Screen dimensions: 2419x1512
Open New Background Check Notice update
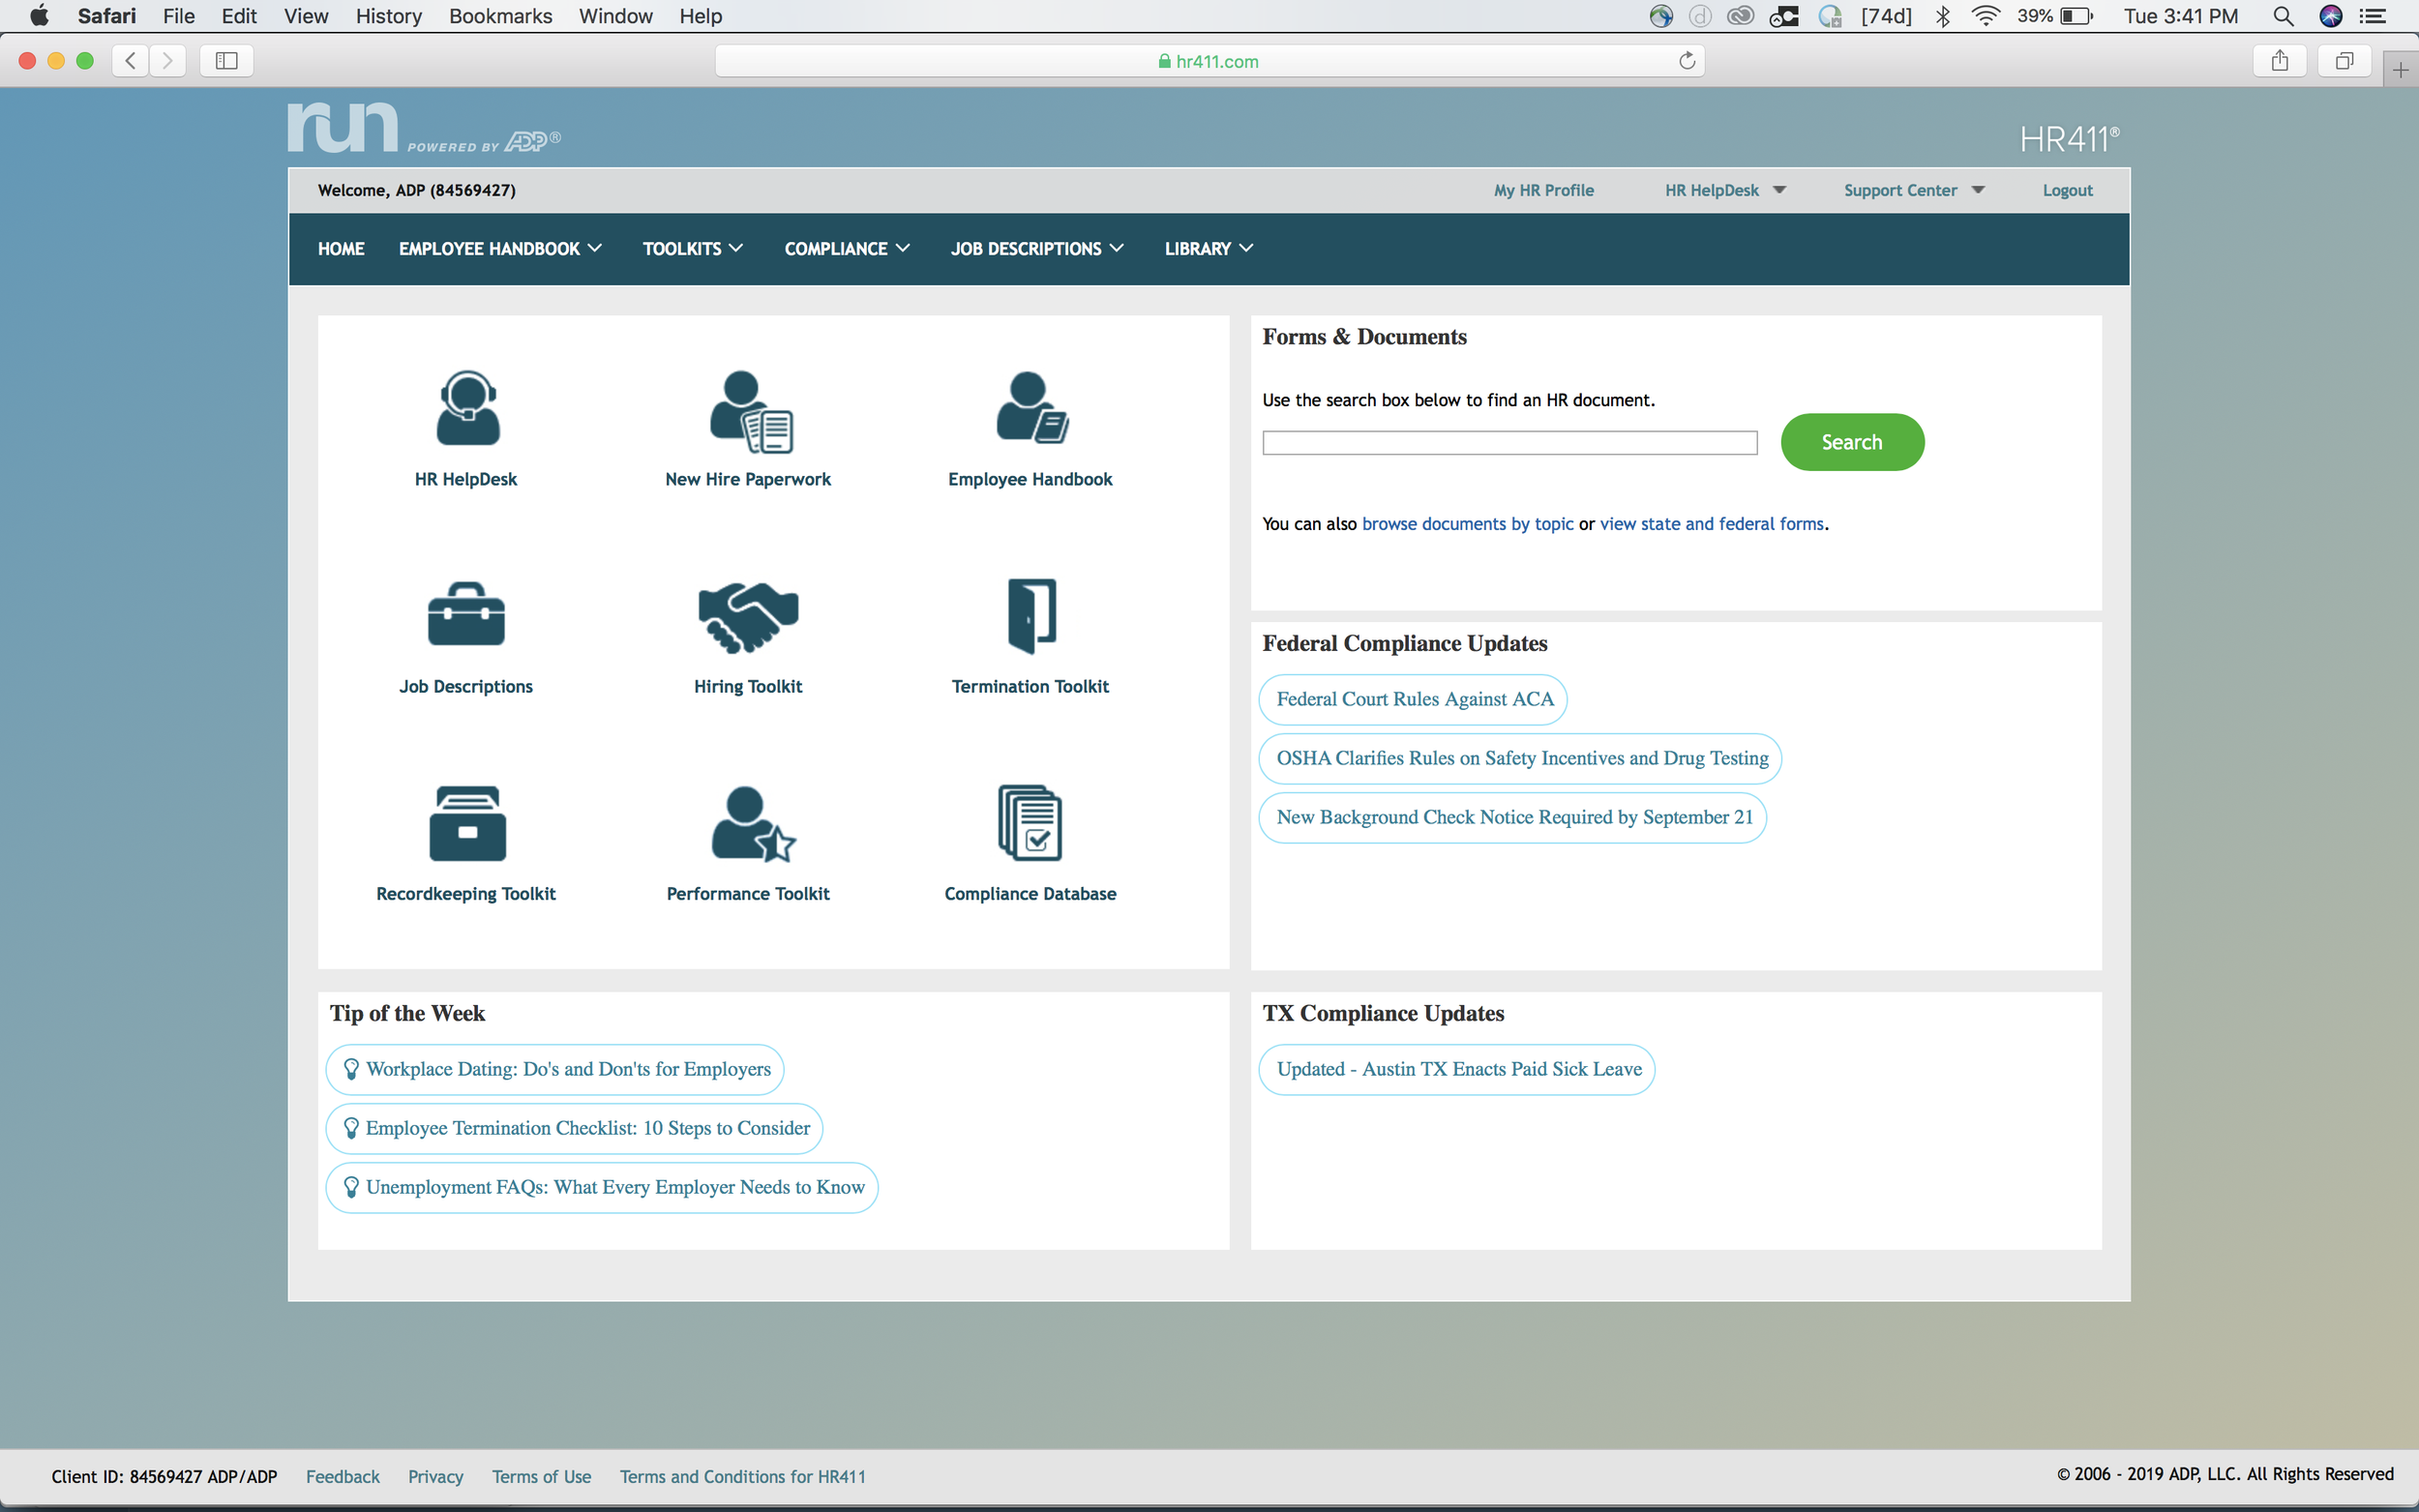[1514, 817]
